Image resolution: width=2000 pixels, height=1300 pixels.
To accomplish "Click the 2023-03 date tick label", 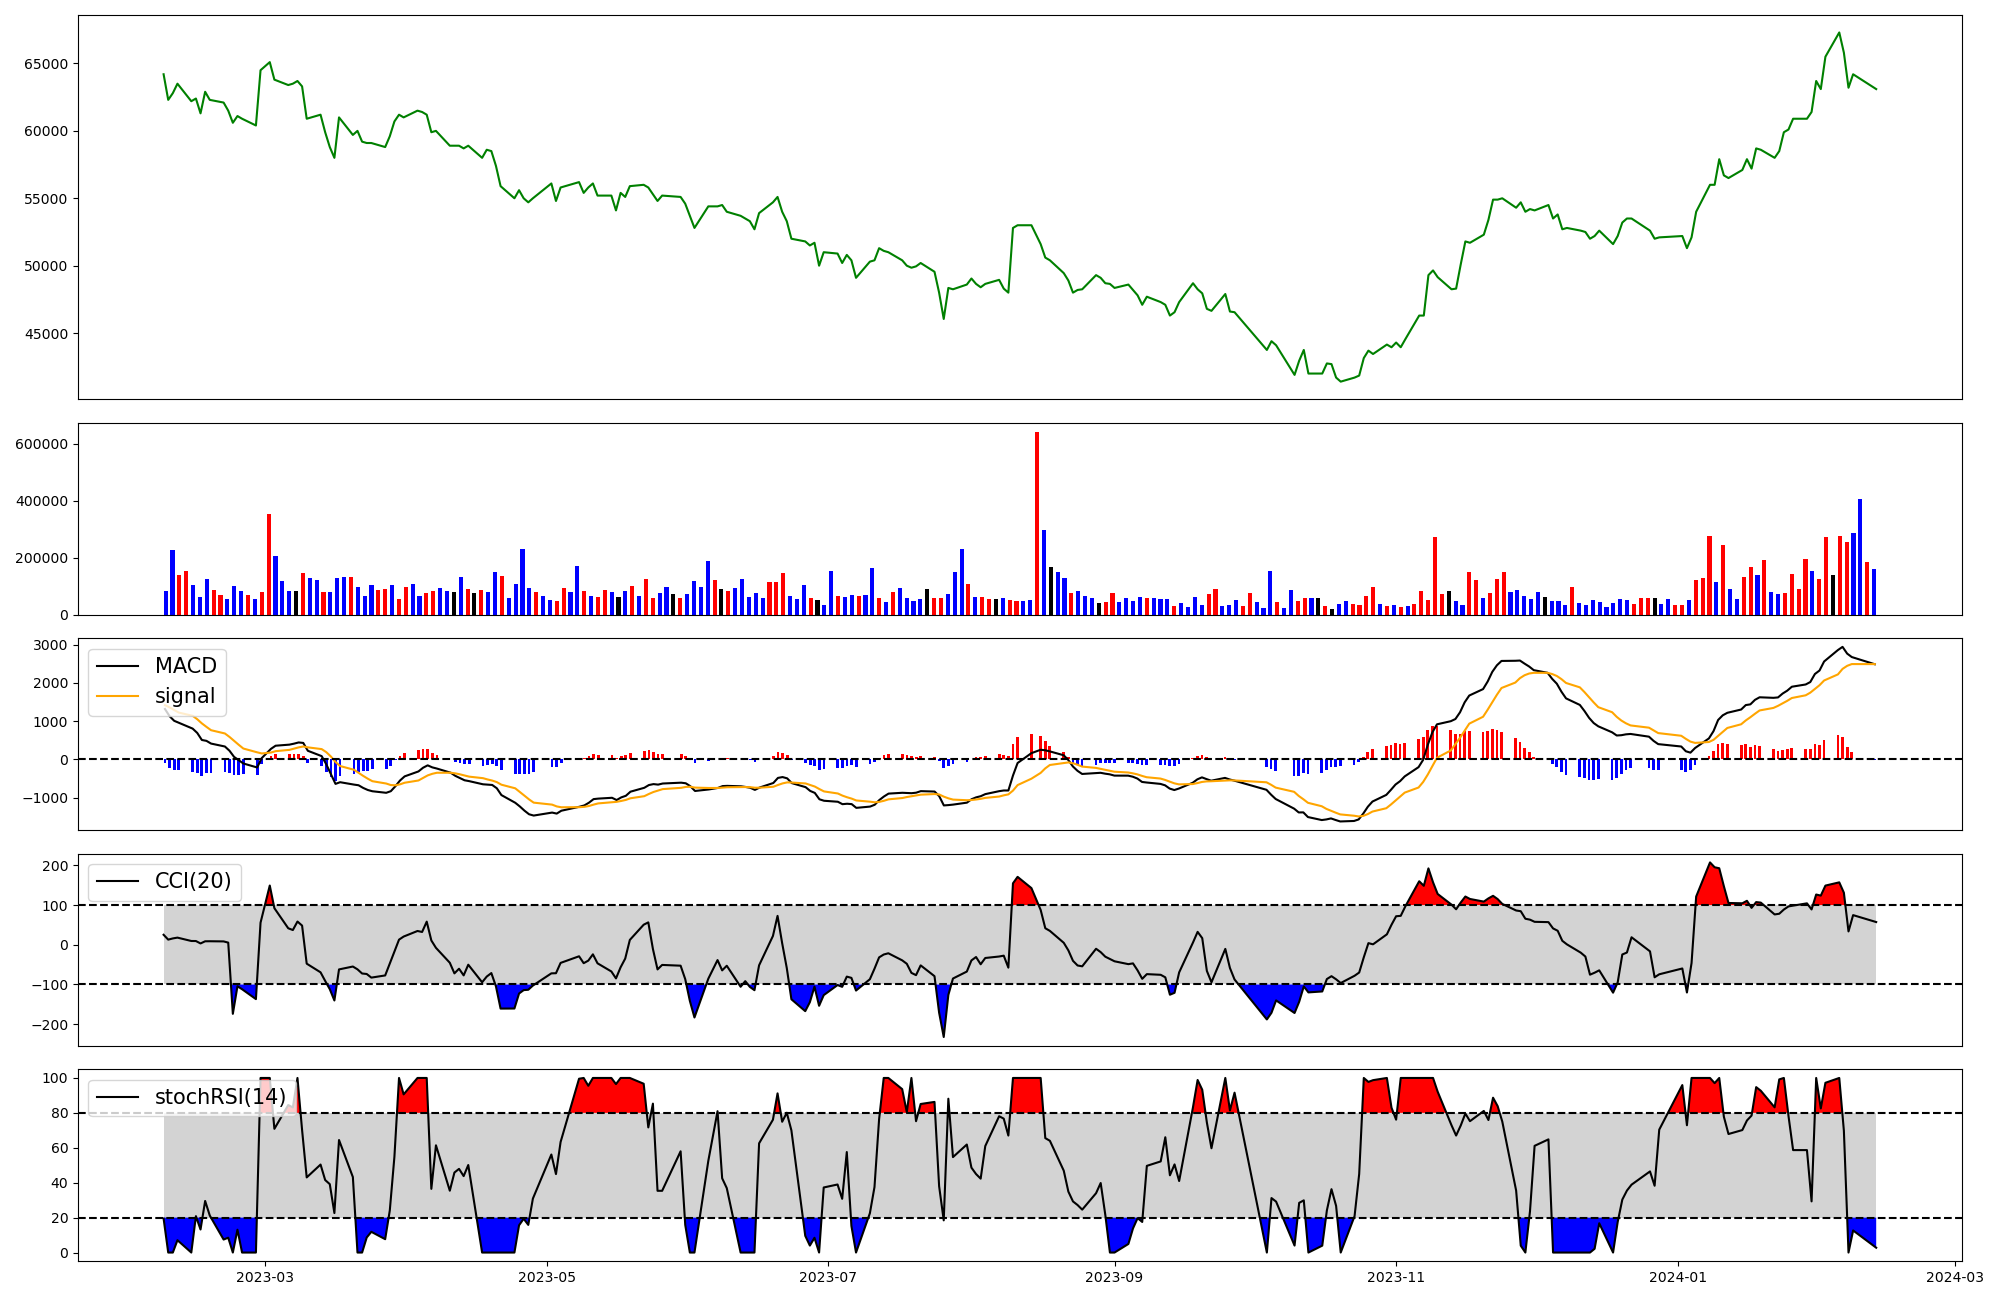I will click(x=265, y=1277).
